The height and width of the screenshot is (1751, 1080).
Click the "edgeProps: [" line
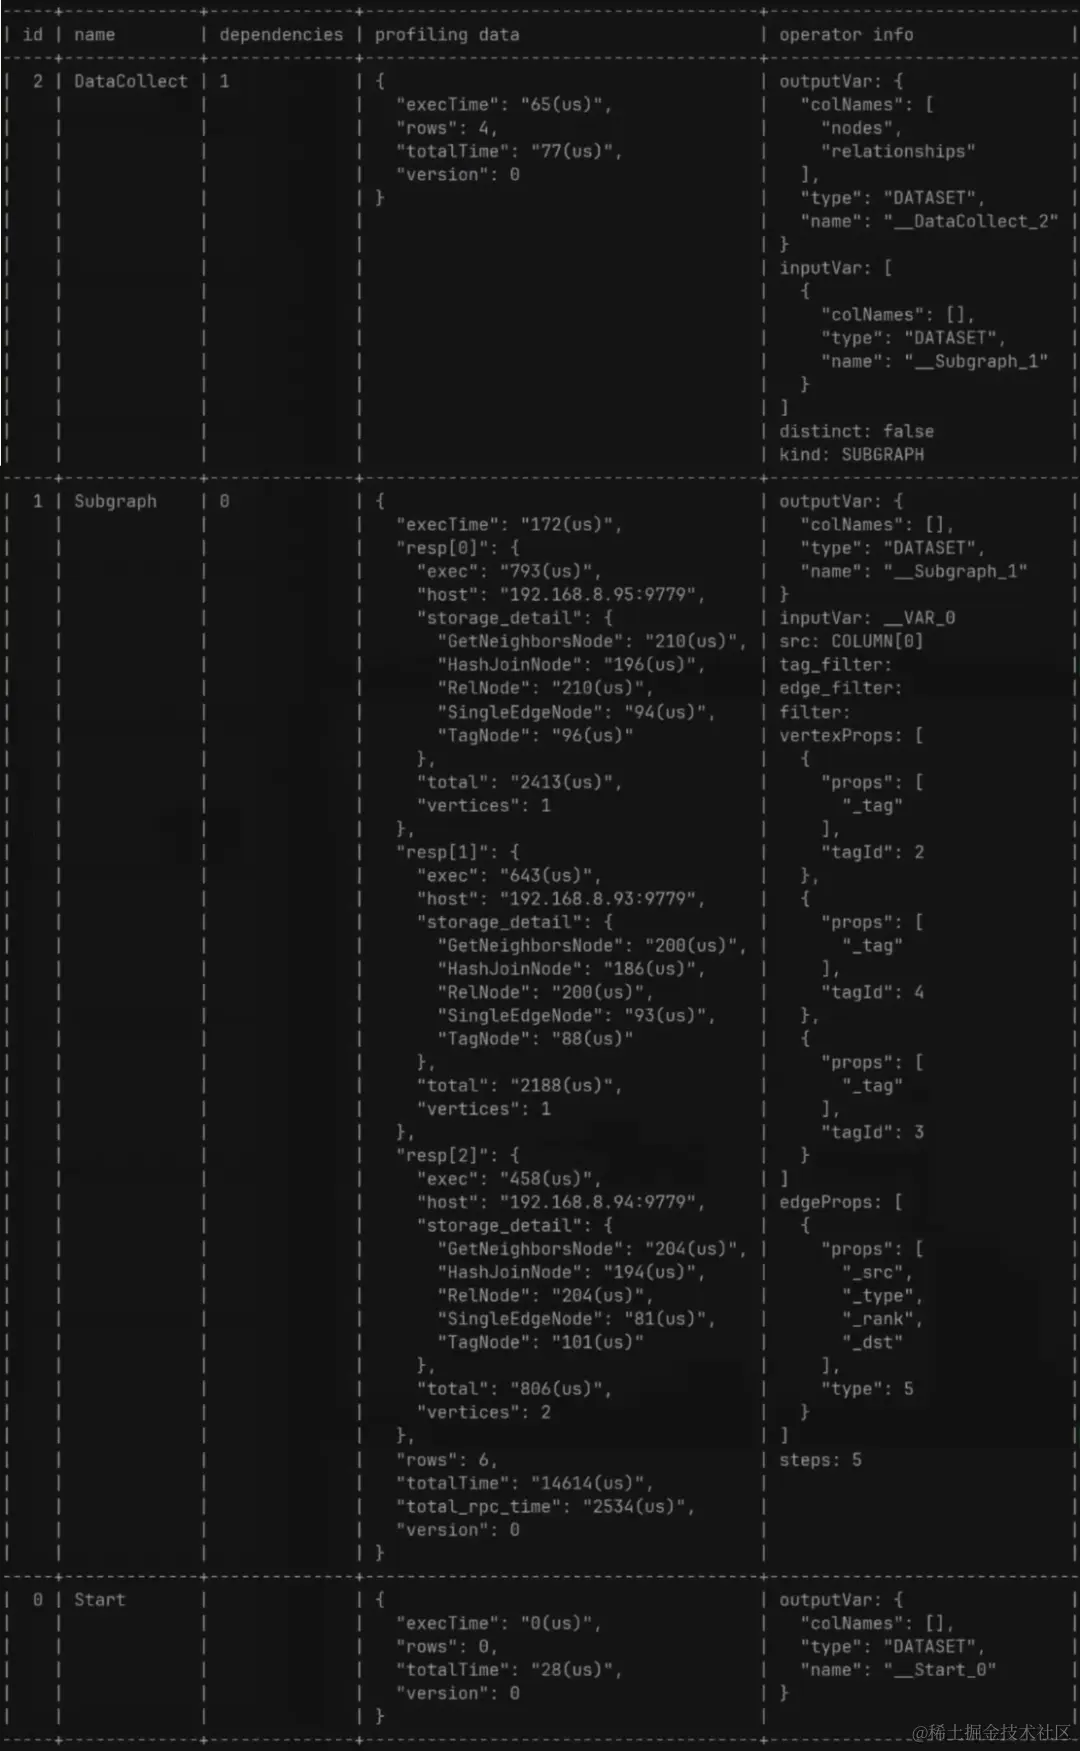tap(841, 1202)
